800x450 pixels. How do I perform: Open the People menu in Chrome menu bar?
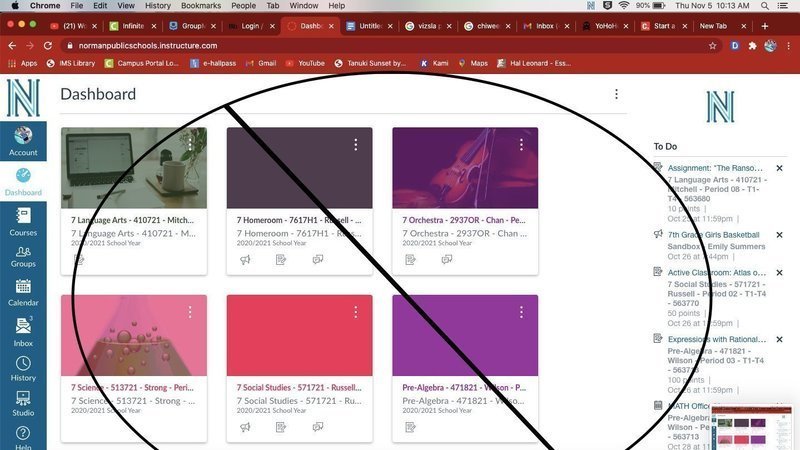point(243,6)
